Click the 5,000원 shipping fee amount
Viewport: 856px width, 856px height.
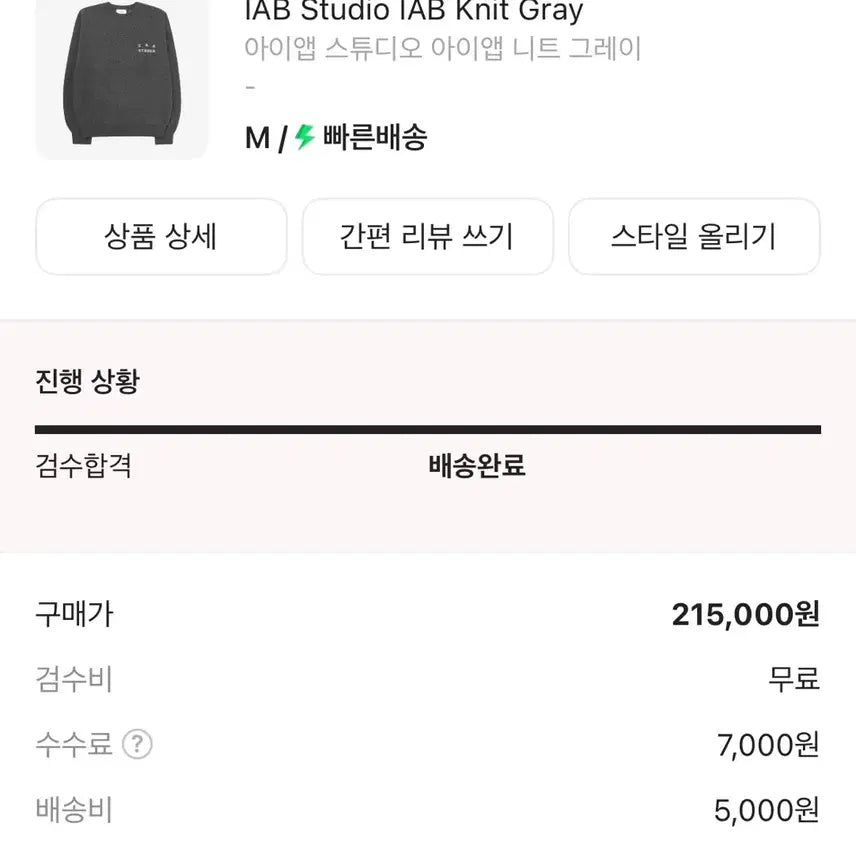768,810
